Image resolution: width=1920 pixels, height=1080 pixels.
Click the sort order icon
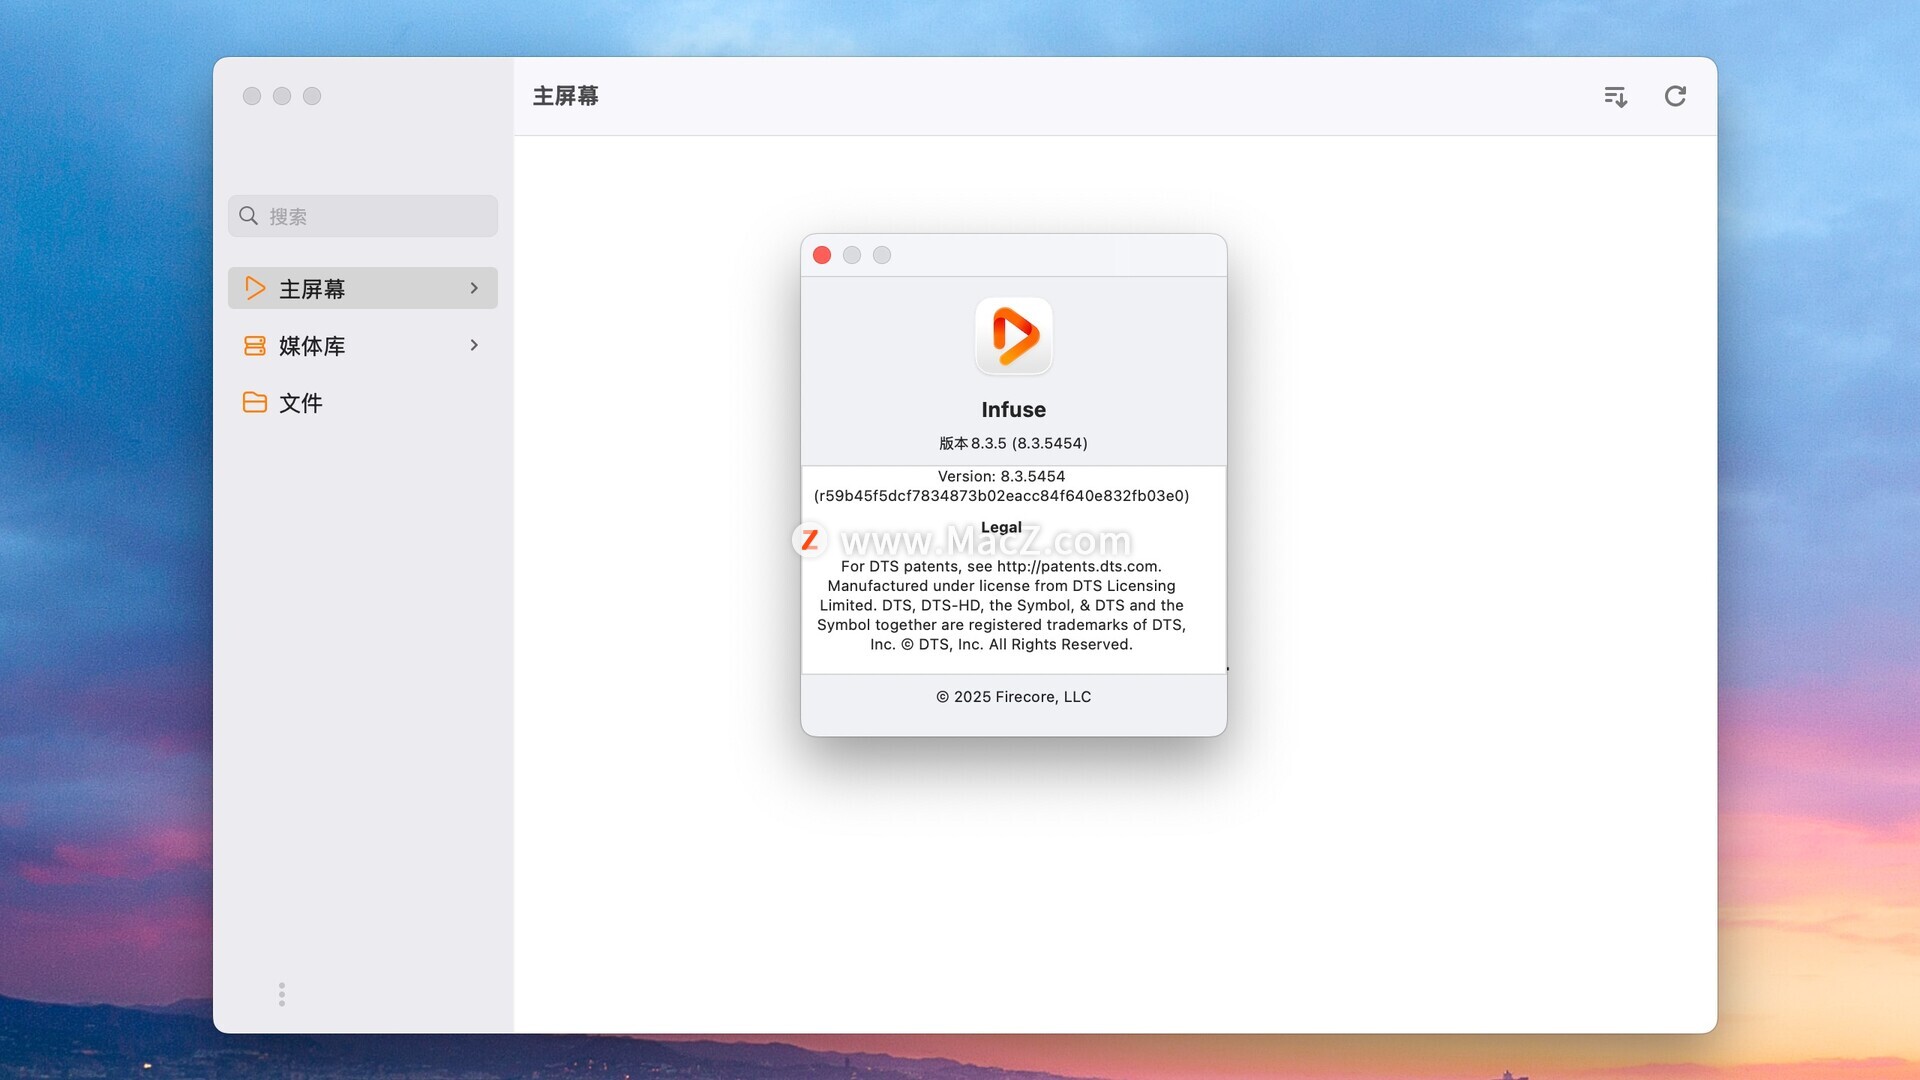pyautogui.click(x=1615, y=96)
